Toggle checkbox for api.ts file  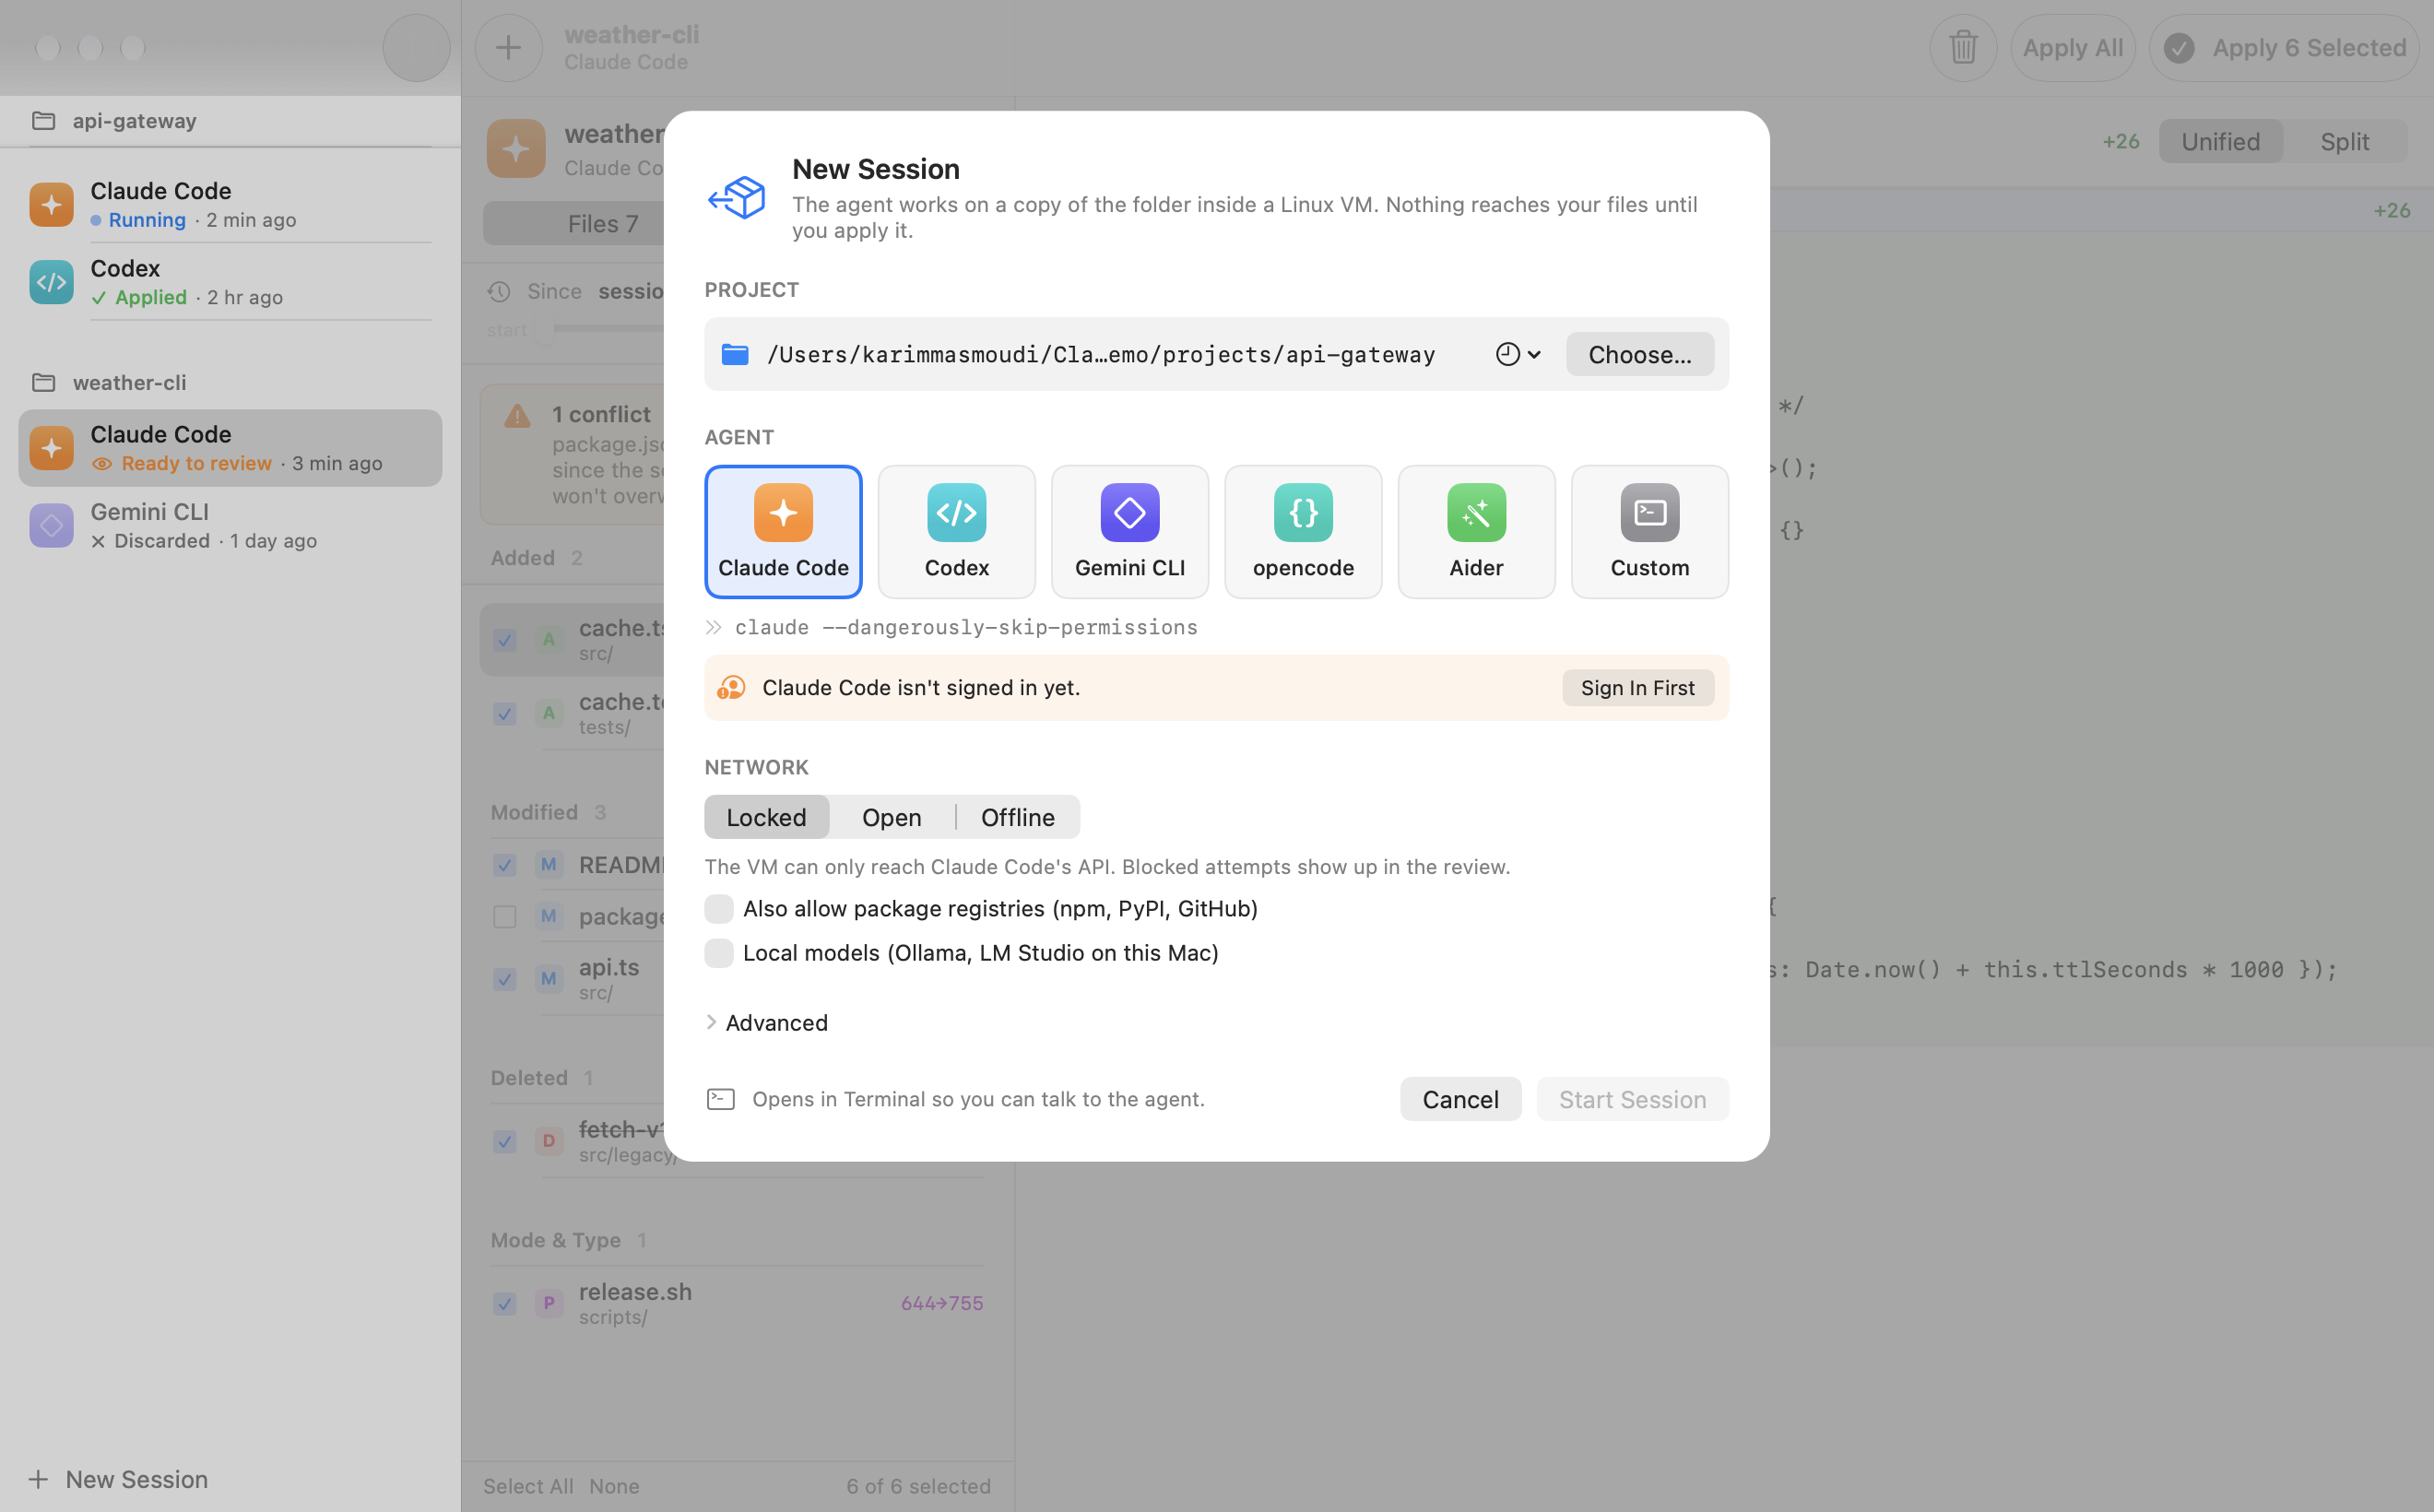pyautogui.click(x=505, y=979)
